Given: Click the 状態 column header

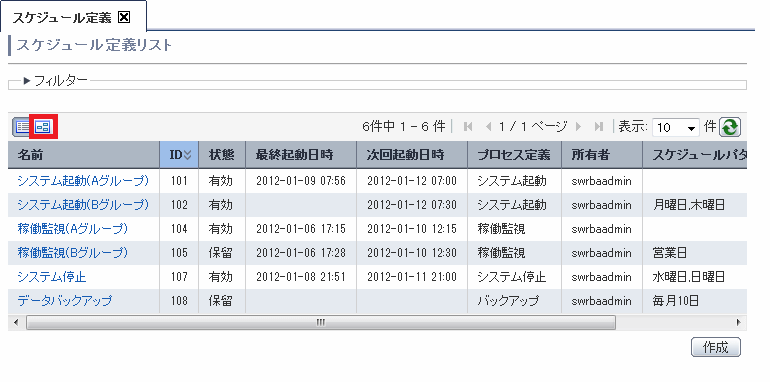Looking at the screenshot, I should click(222, 155).
